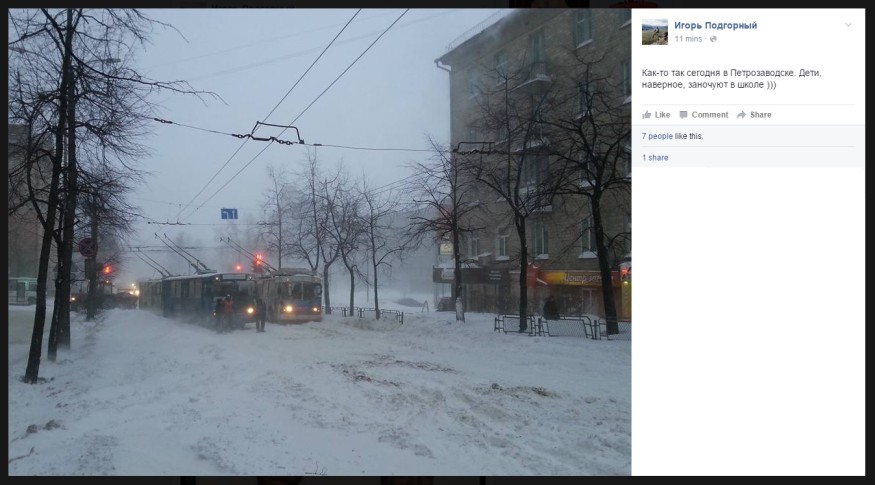Click the Share text button
Image resolution: width=875 pixels, height=485 pixels.
[761, 114]
